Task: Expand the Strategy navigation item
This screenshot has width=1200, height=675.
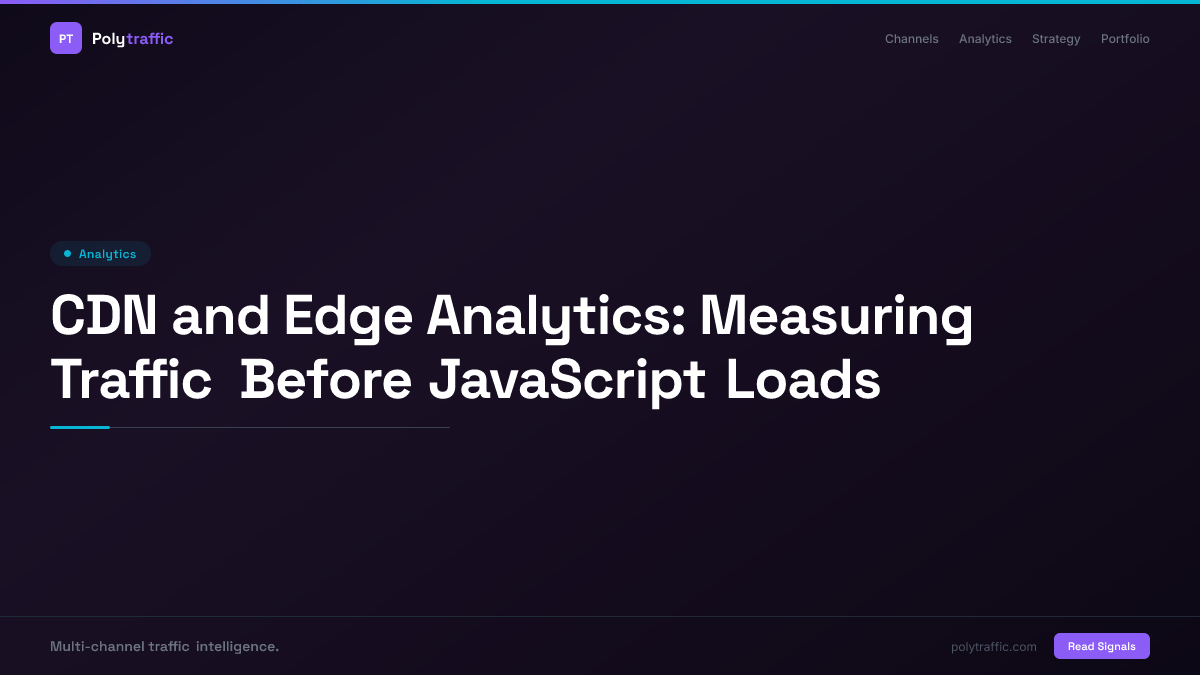Action: pyautogui.click(x=1056, y=39)
